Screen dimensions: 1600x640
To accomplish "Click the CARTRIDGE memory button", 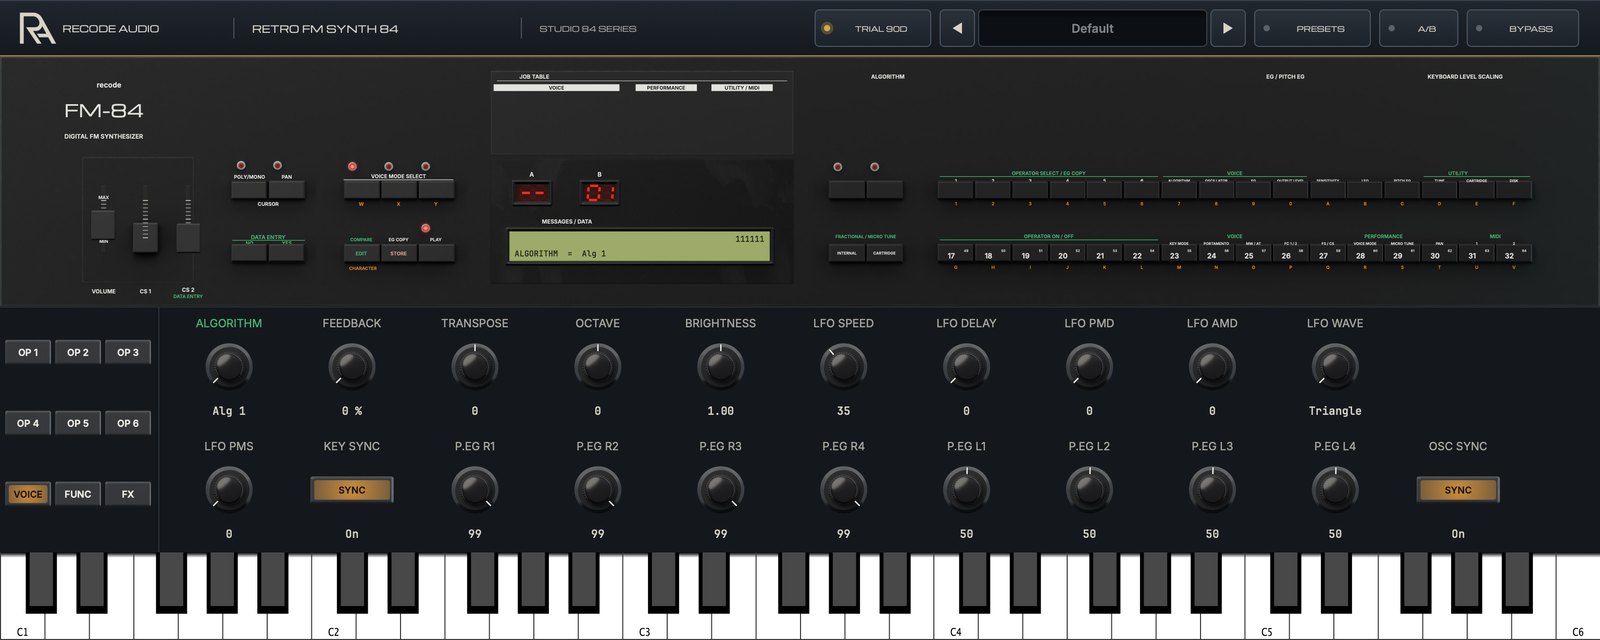I will point(884,253).
